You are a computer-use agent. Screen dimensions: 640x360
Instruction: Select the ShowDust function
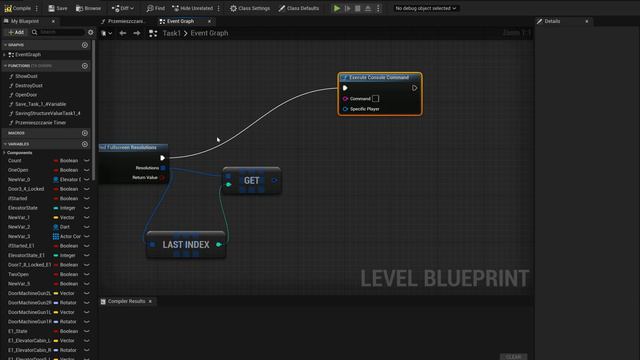pyautogui.click(x=26, y=76)
